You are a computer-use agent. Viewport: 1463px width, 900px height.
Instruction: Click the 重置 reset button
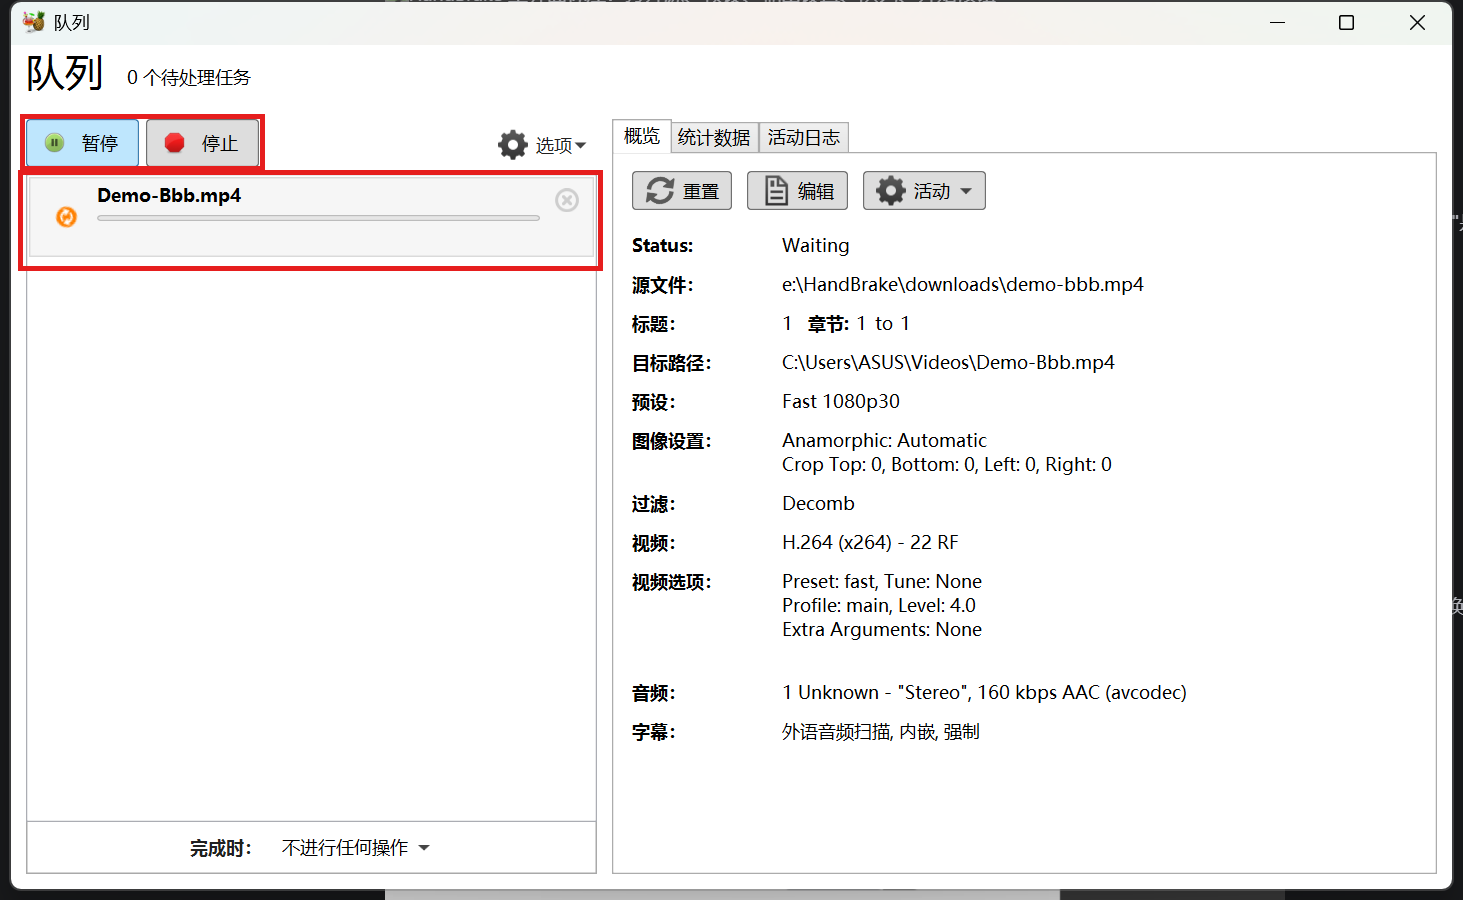682,191
